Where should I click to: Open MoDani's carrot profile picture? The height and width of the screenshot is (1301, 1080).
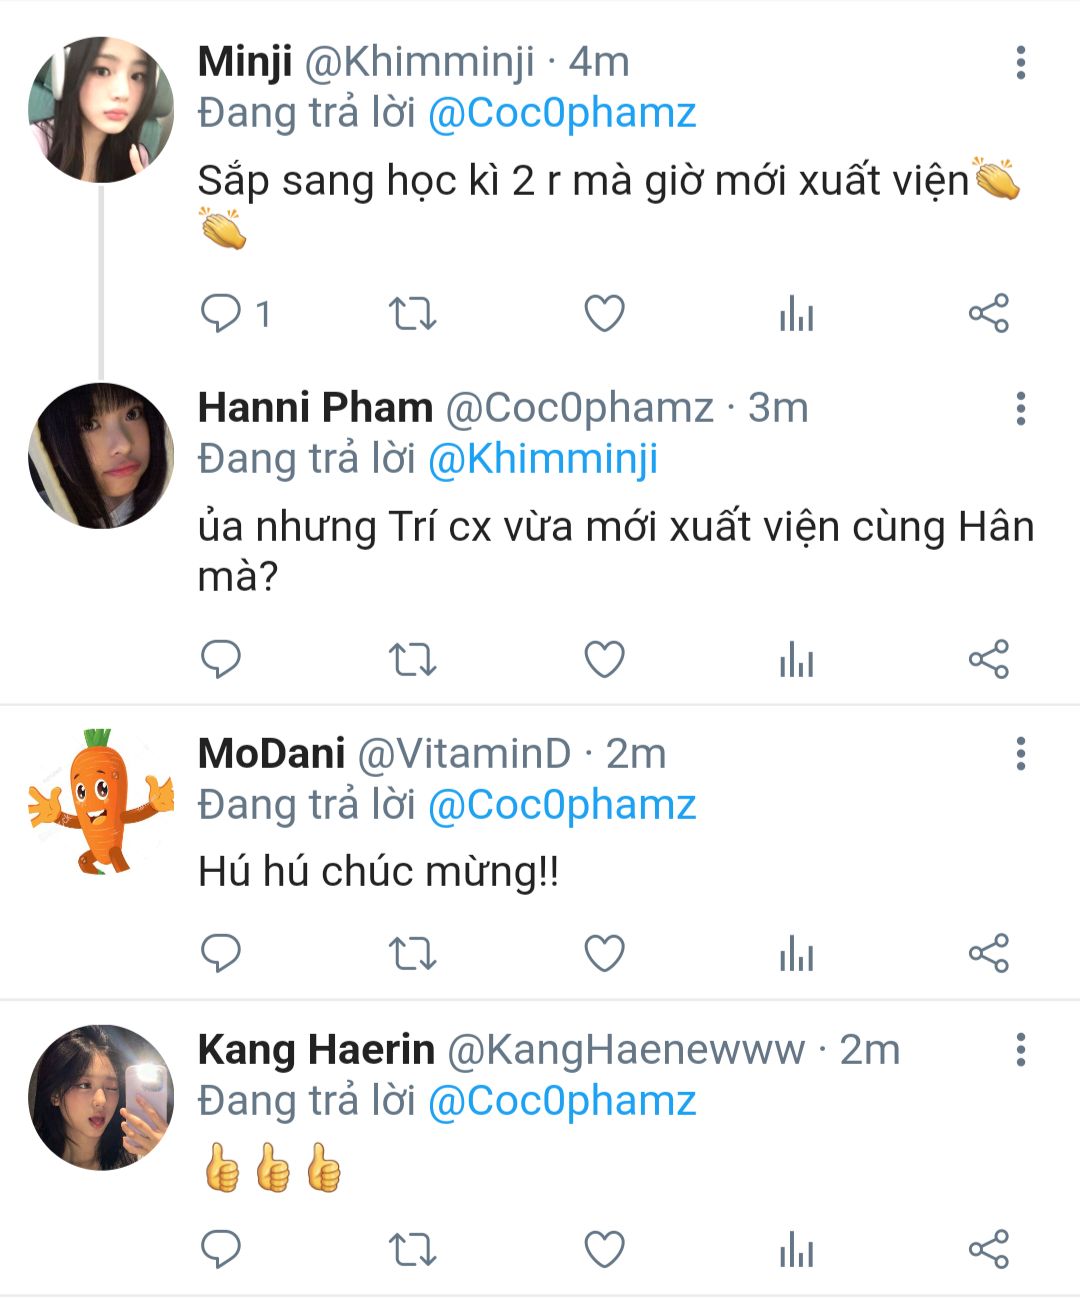tap(100, 801)
